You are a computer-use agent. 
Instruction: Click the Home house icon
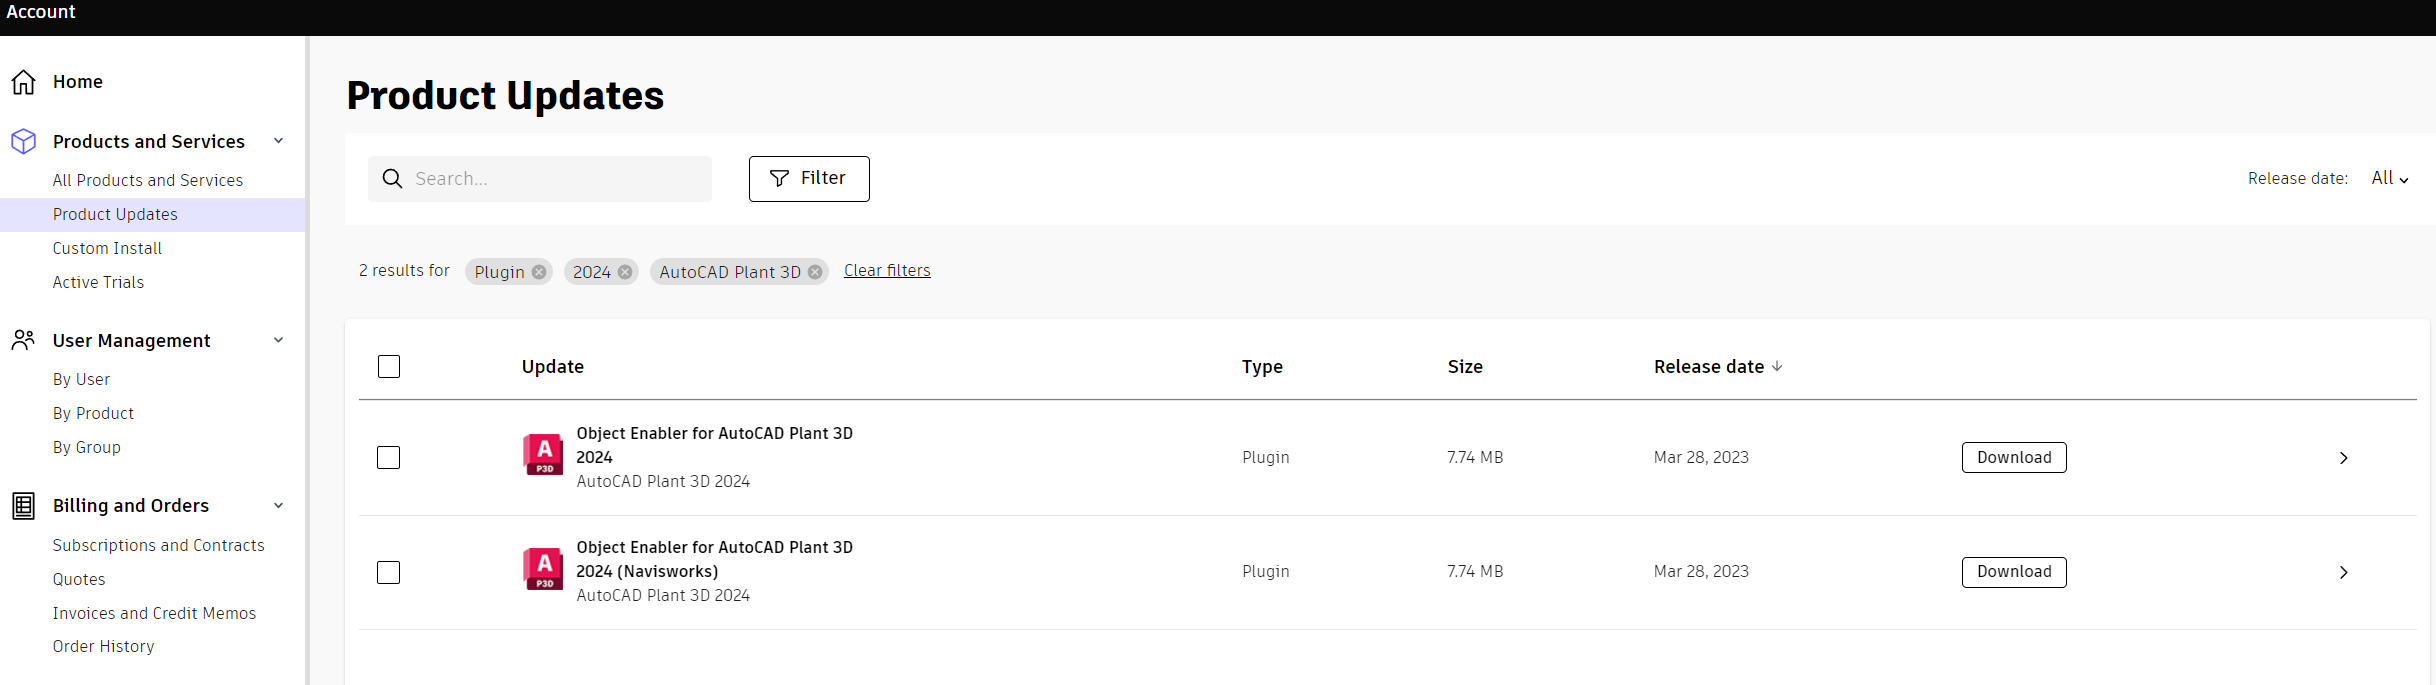tap(24, 82)
